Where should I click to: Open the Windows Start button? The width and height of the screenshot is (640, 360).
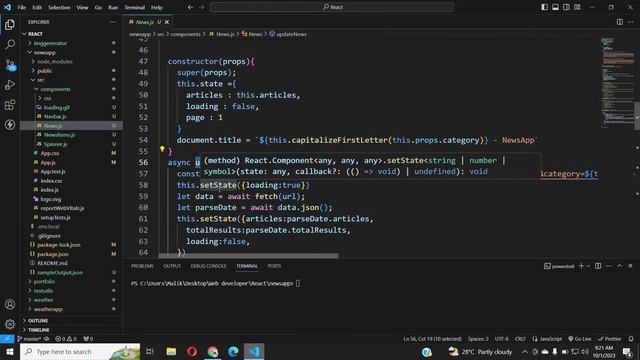[x=10, y=351]
